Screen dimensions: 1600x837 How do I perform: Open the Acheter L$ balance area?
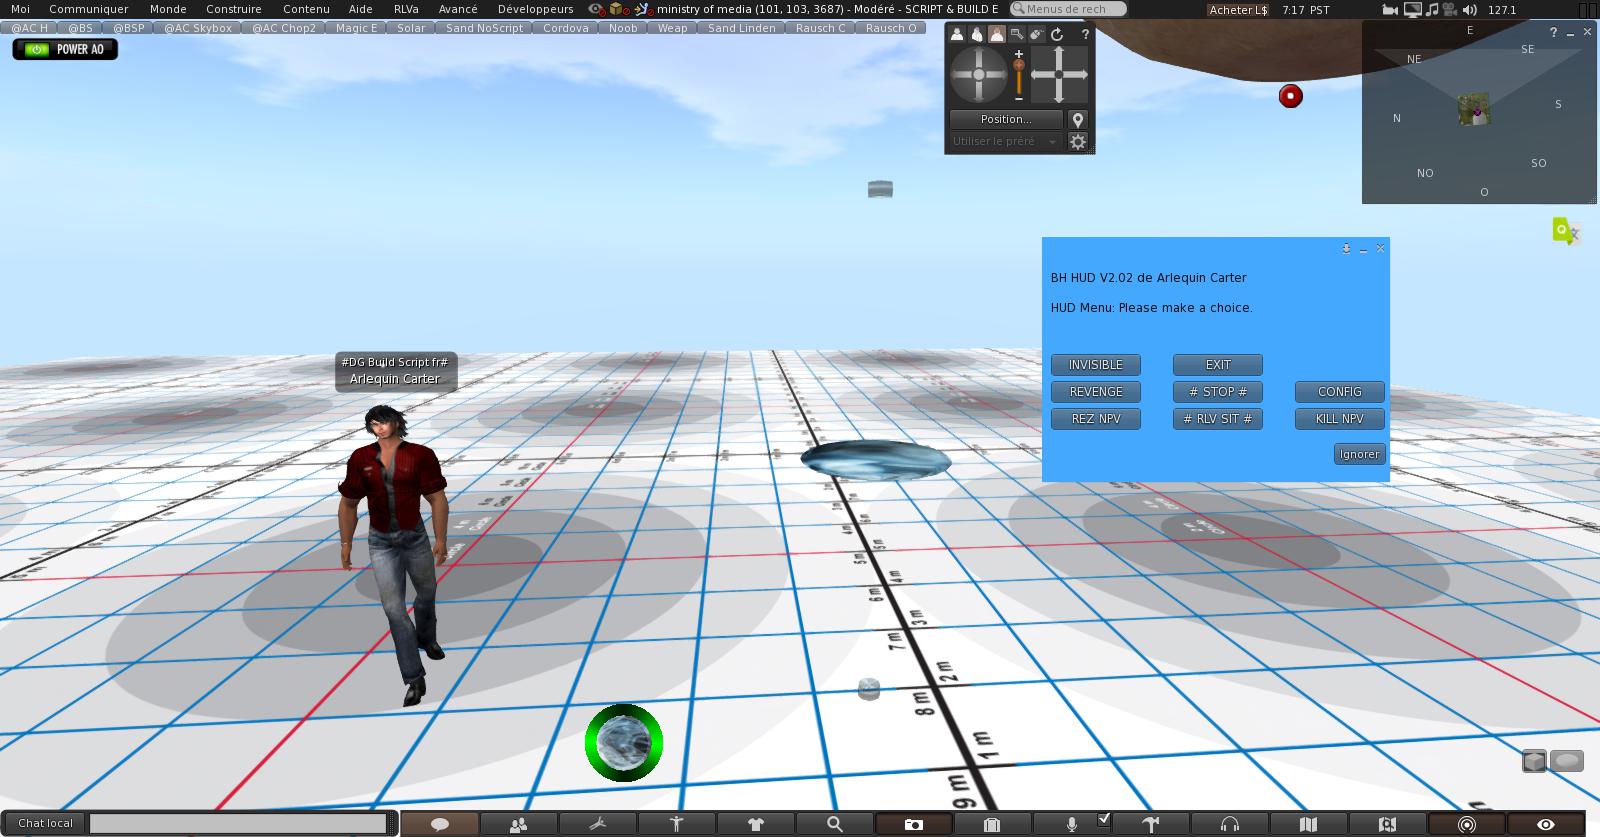(x=1238, y=10)
